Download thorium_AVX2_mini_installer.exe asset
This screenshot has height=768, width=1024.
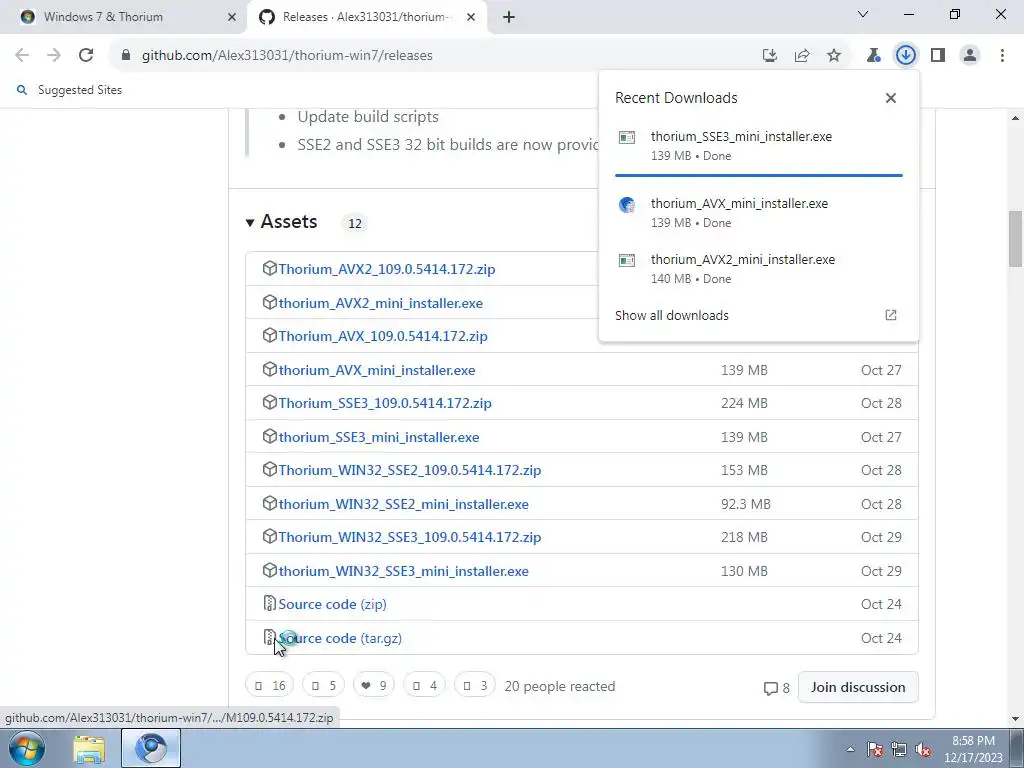[381, 303]
